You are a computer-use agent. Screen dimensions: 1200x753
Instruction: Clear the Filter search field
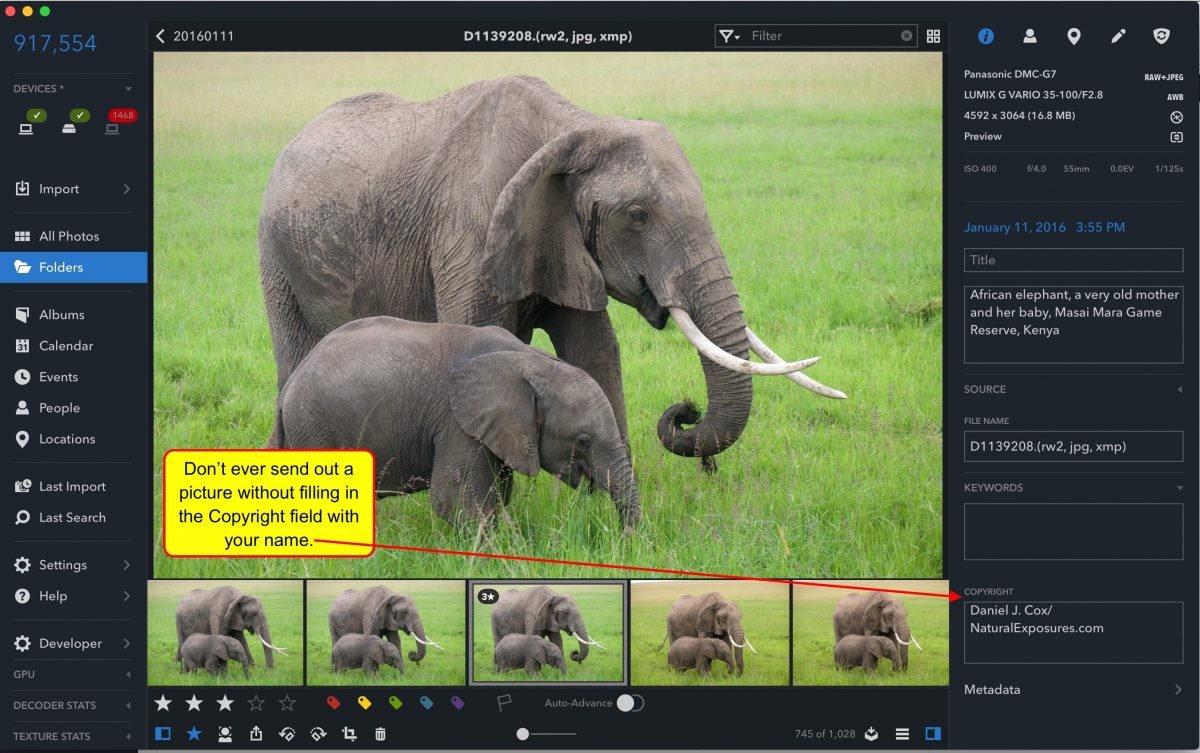click(907, 36)
